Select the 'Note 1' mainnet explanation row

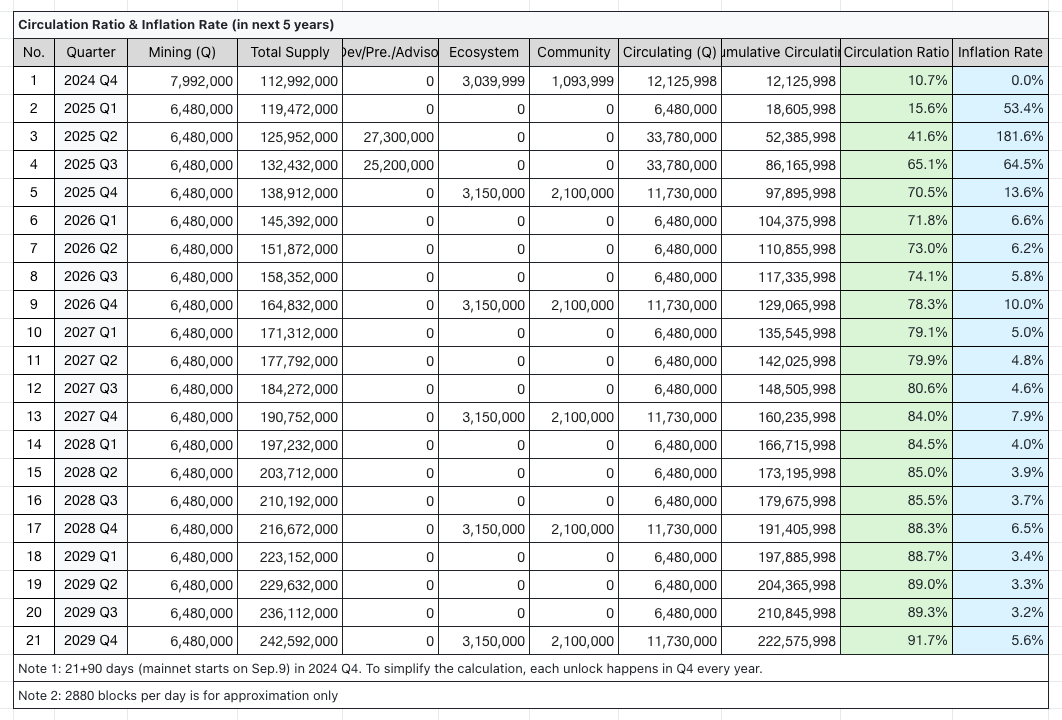(531, 669)
